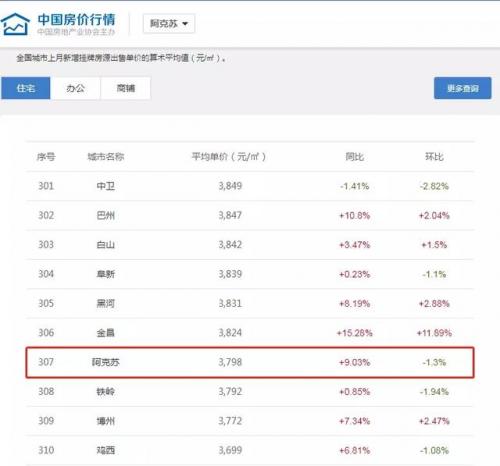Click year-on-year value +9.03%
This screenshot has height=466, width=500.
(354, 362)
